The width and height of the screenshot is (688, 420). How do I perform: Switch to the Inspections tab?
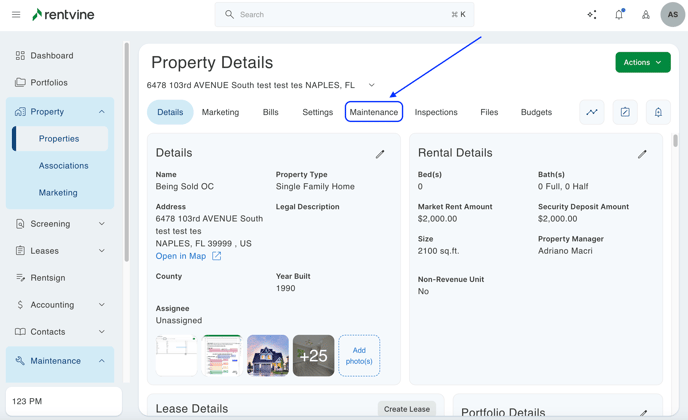point(436,112)
